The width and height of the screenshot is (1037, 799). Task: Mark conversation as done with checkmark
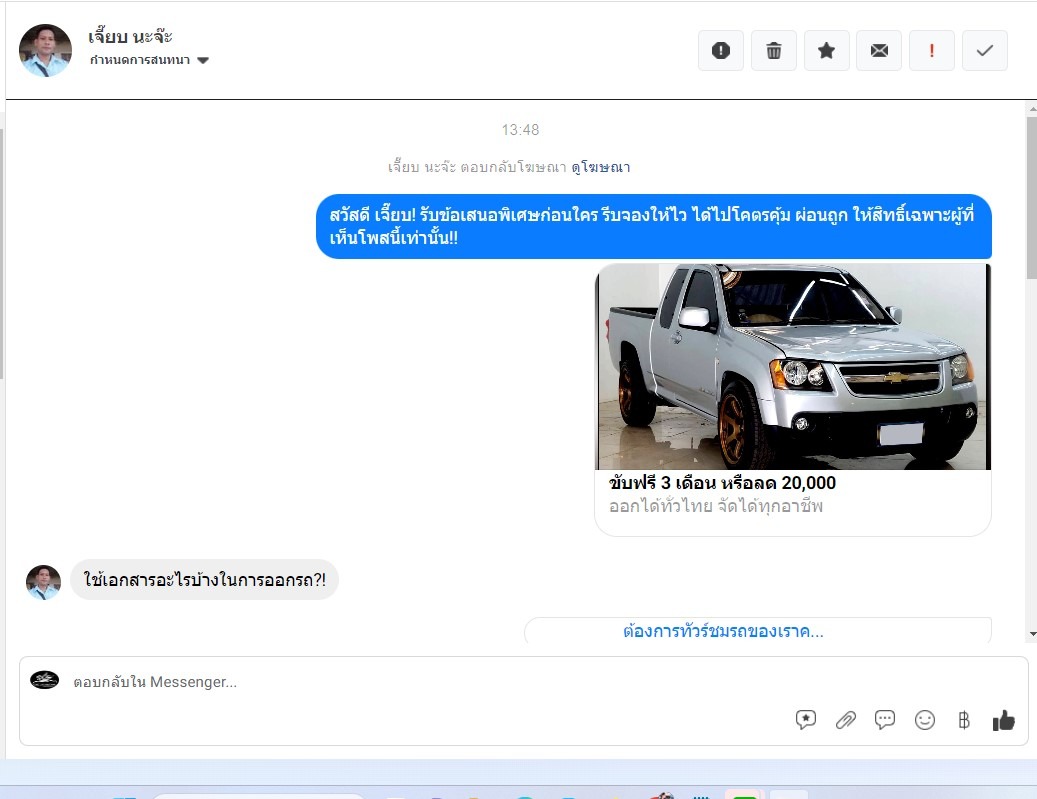point(984,51)
